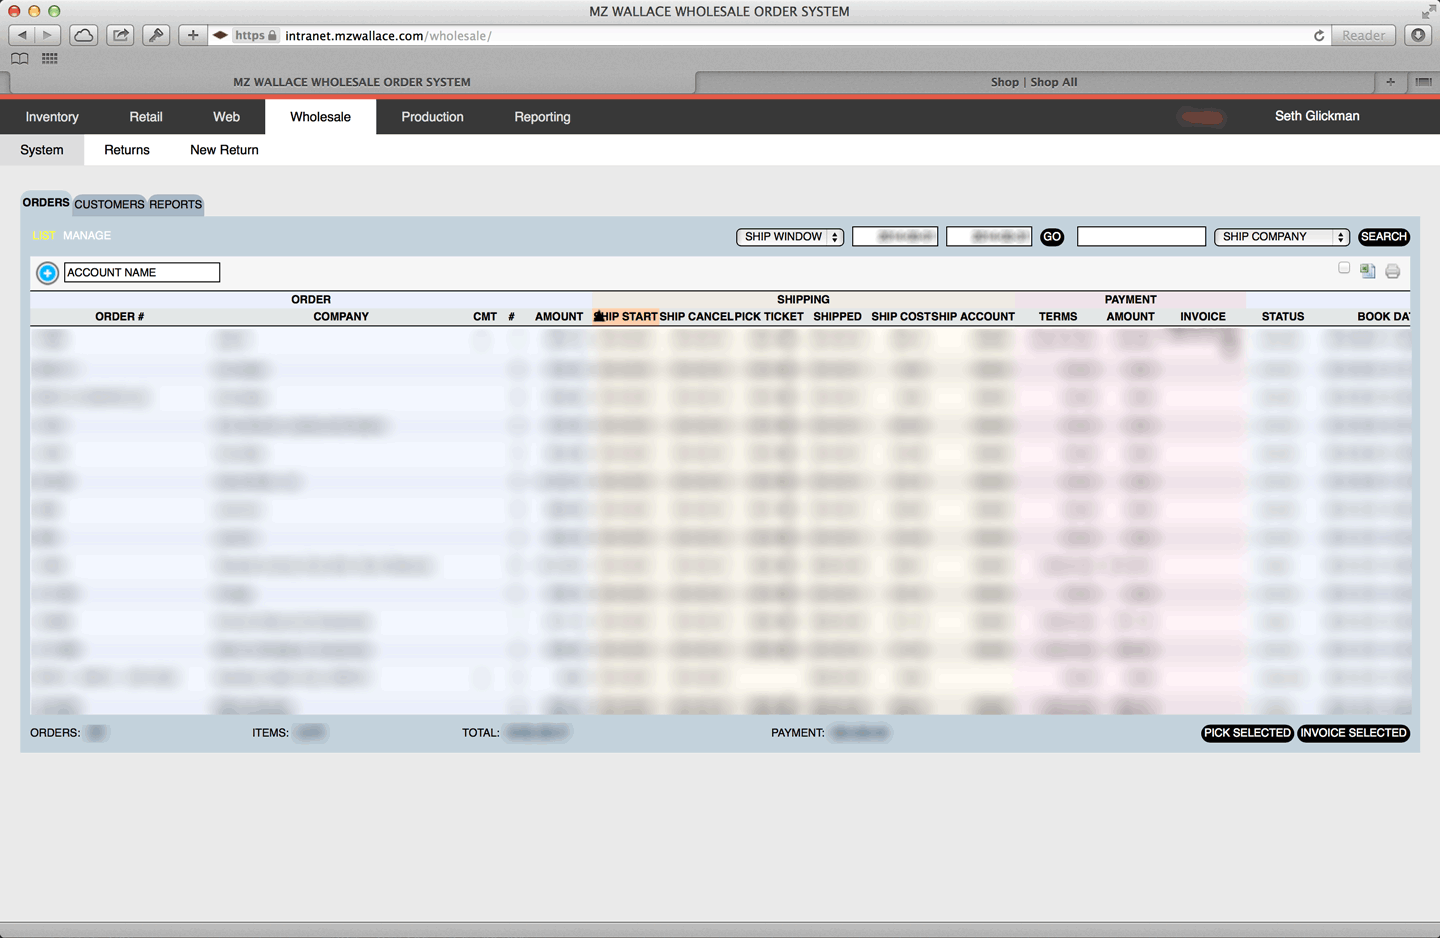Screen dimensions: 1440x938
Task: Sort by STATUS column header
Action: 1283,317
